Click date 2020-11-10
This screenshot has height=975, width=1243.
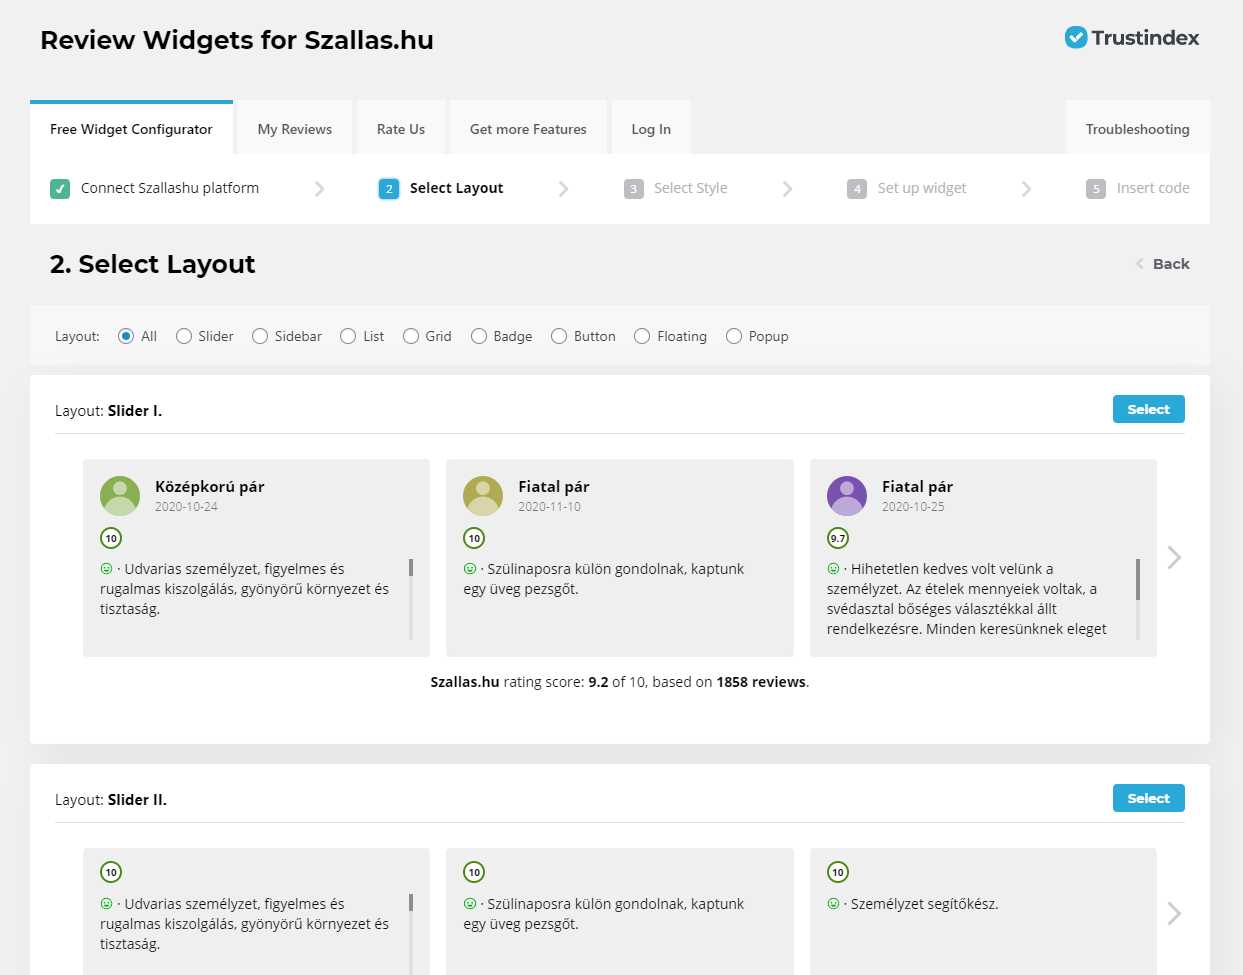(x=549, y=507)
